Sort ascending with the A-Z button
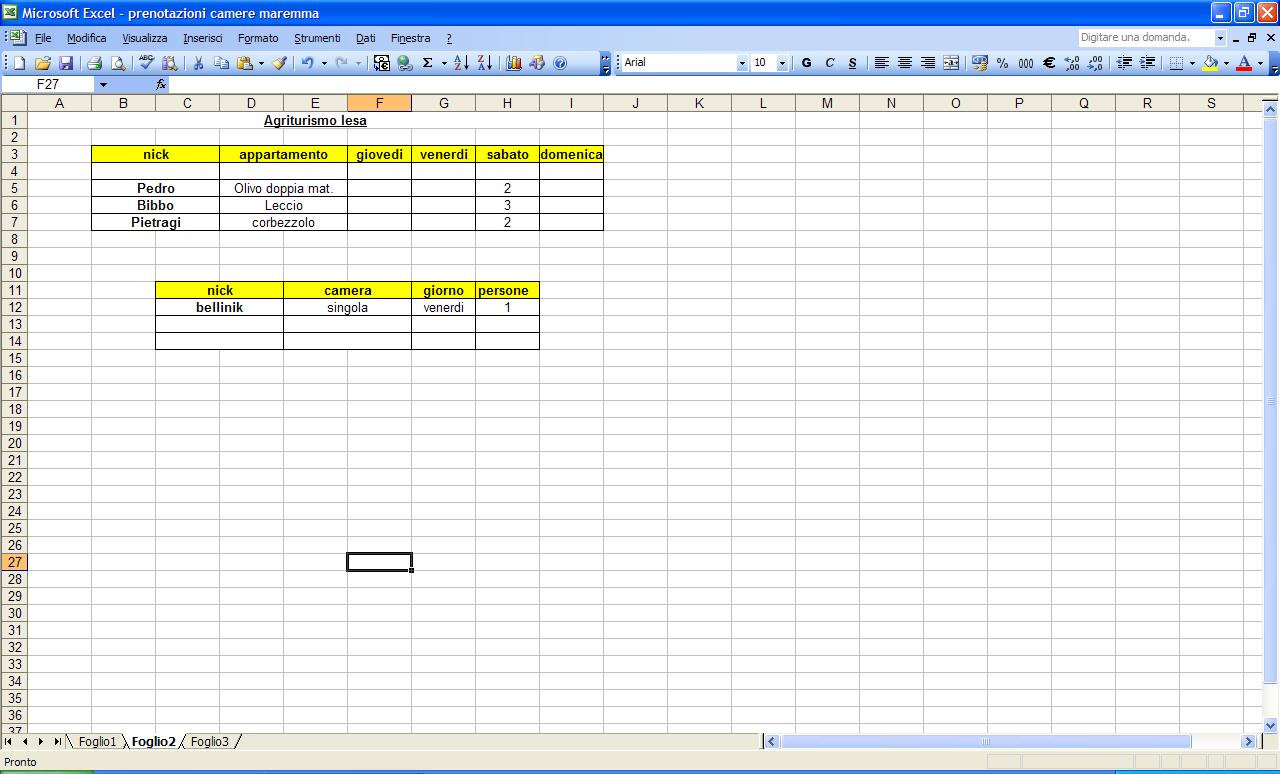The image size is (1280, 774). 461,63
